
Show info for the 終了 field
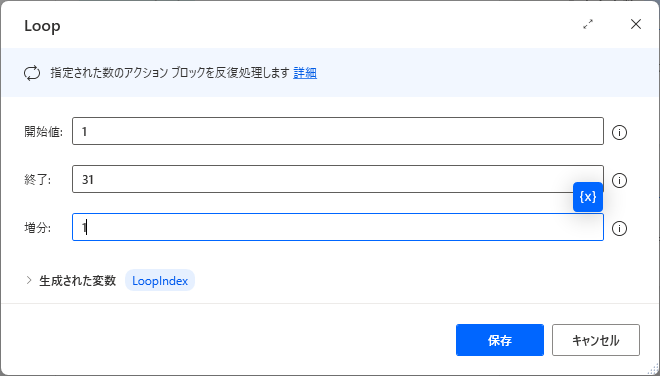pyautogui.click(x=619, y=181)
